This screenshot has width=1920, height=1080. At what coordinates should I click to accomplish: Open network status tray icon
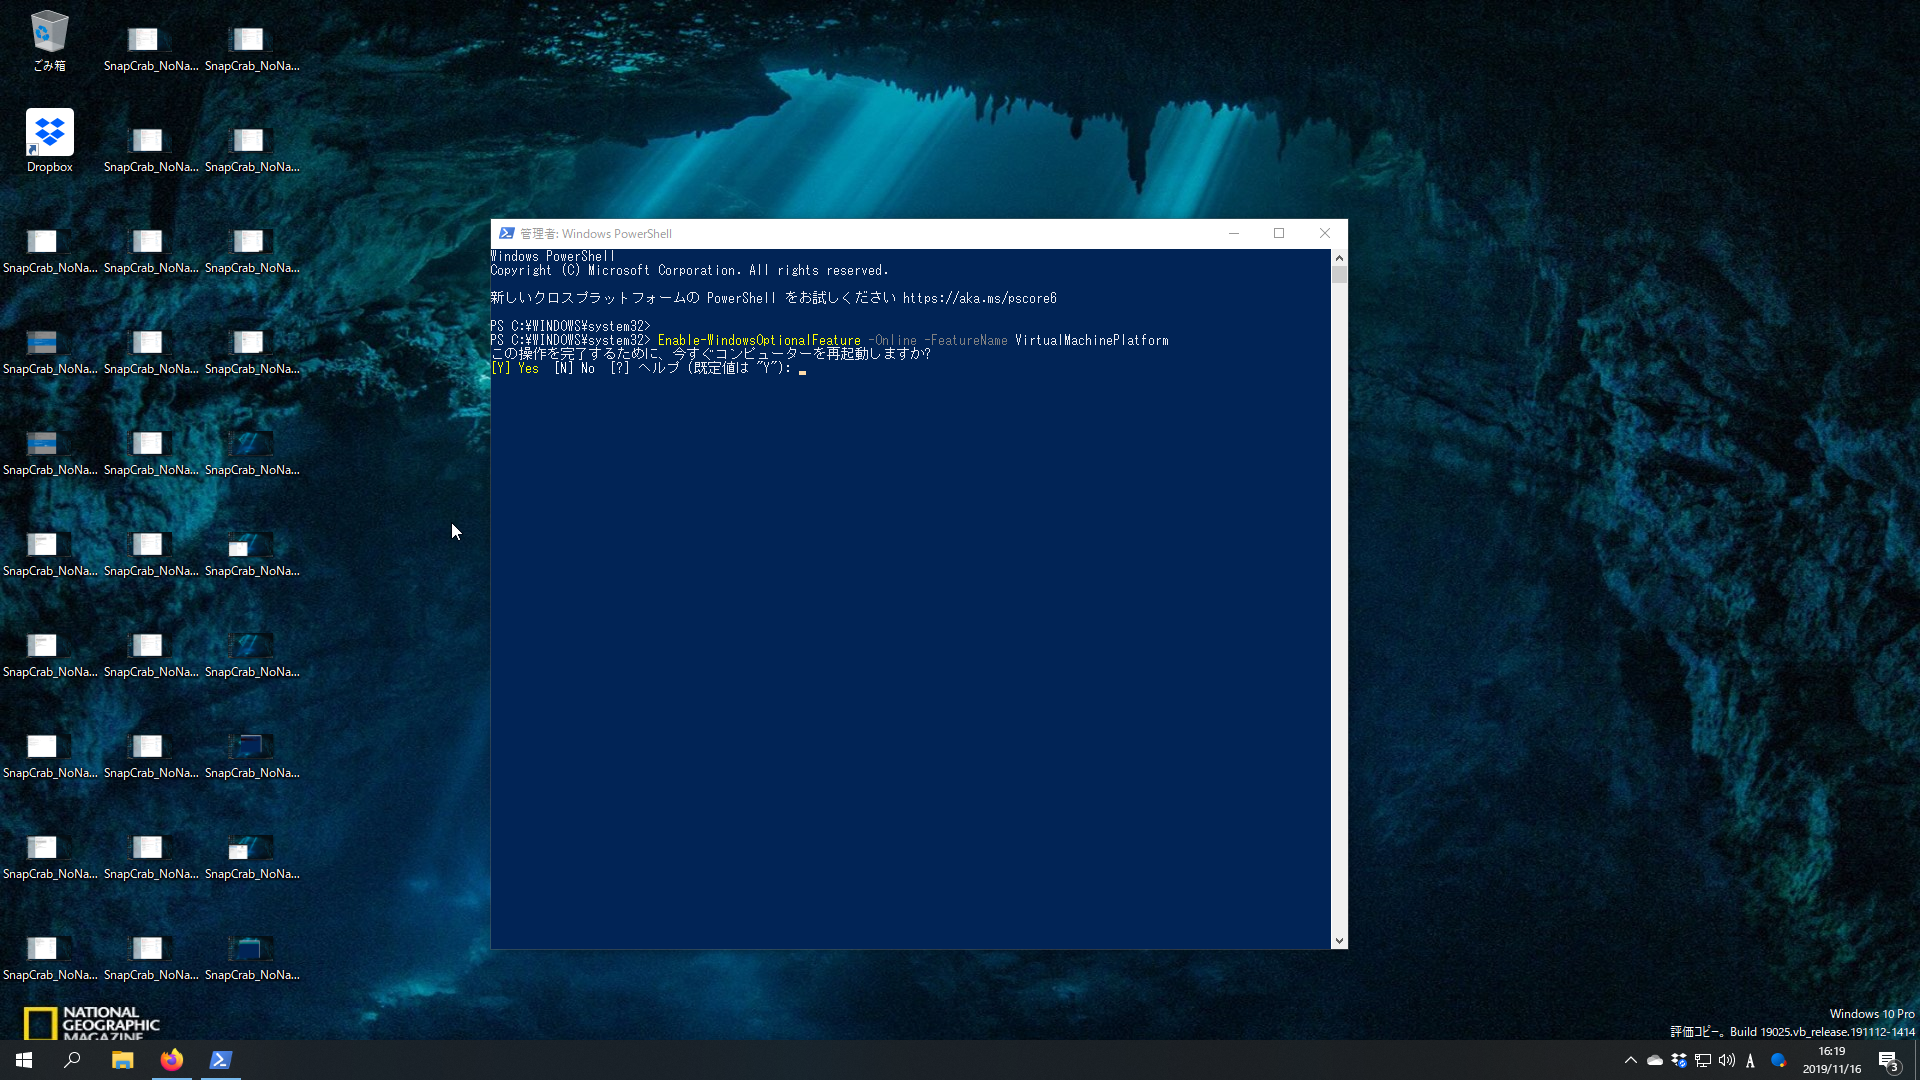1703,1061
